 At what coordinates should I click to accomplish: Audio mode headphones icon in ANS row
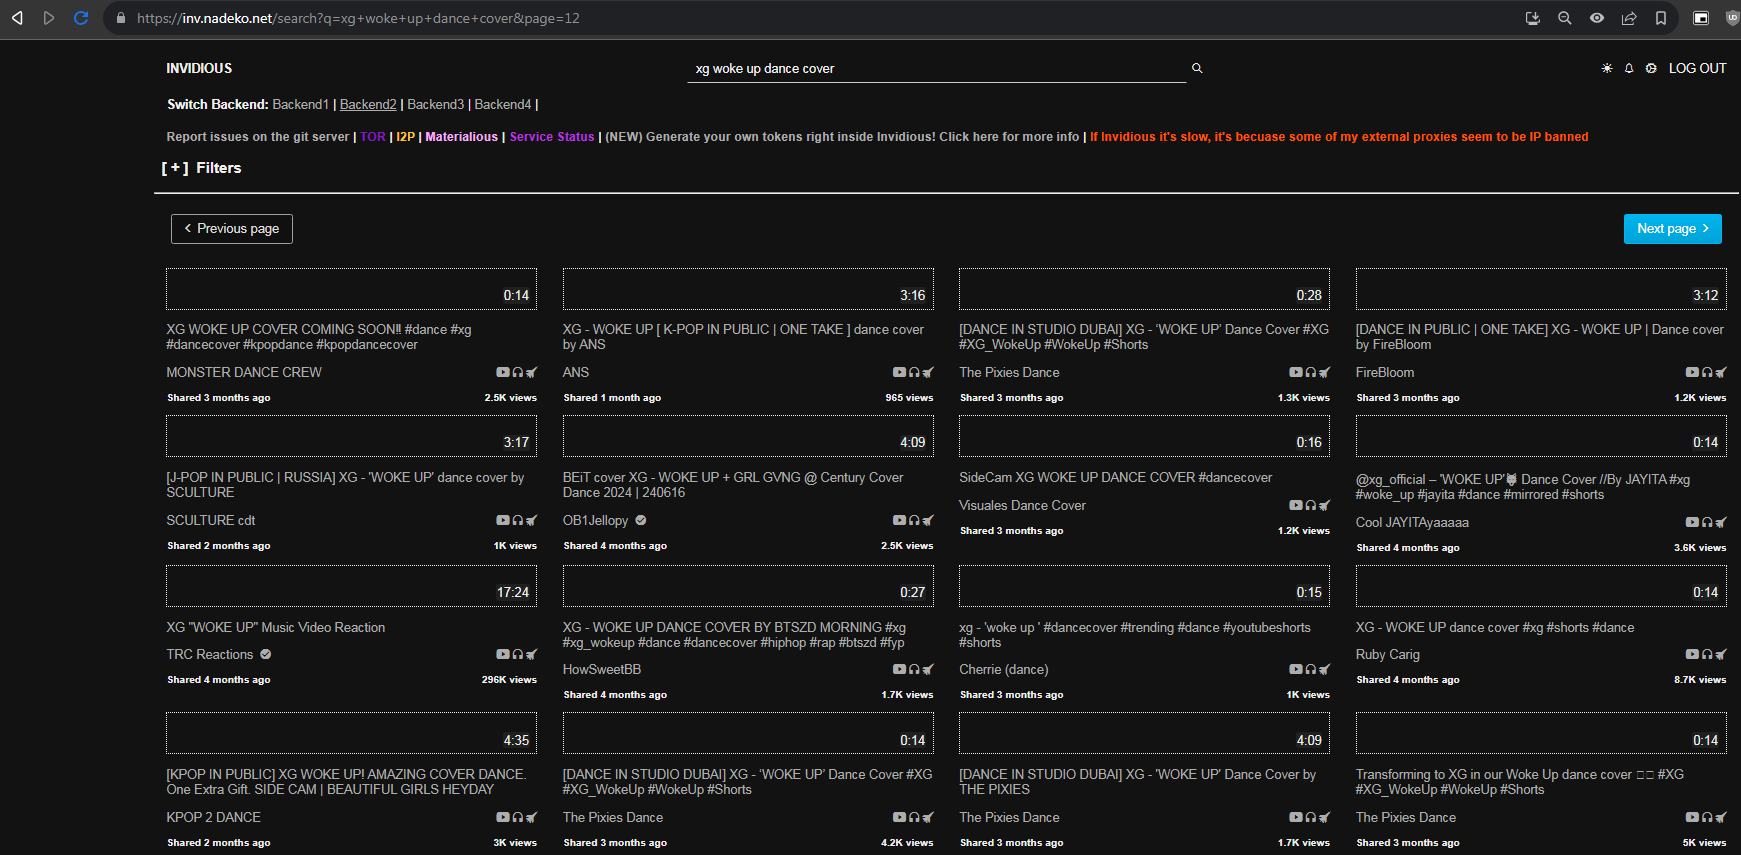point(914,372)
